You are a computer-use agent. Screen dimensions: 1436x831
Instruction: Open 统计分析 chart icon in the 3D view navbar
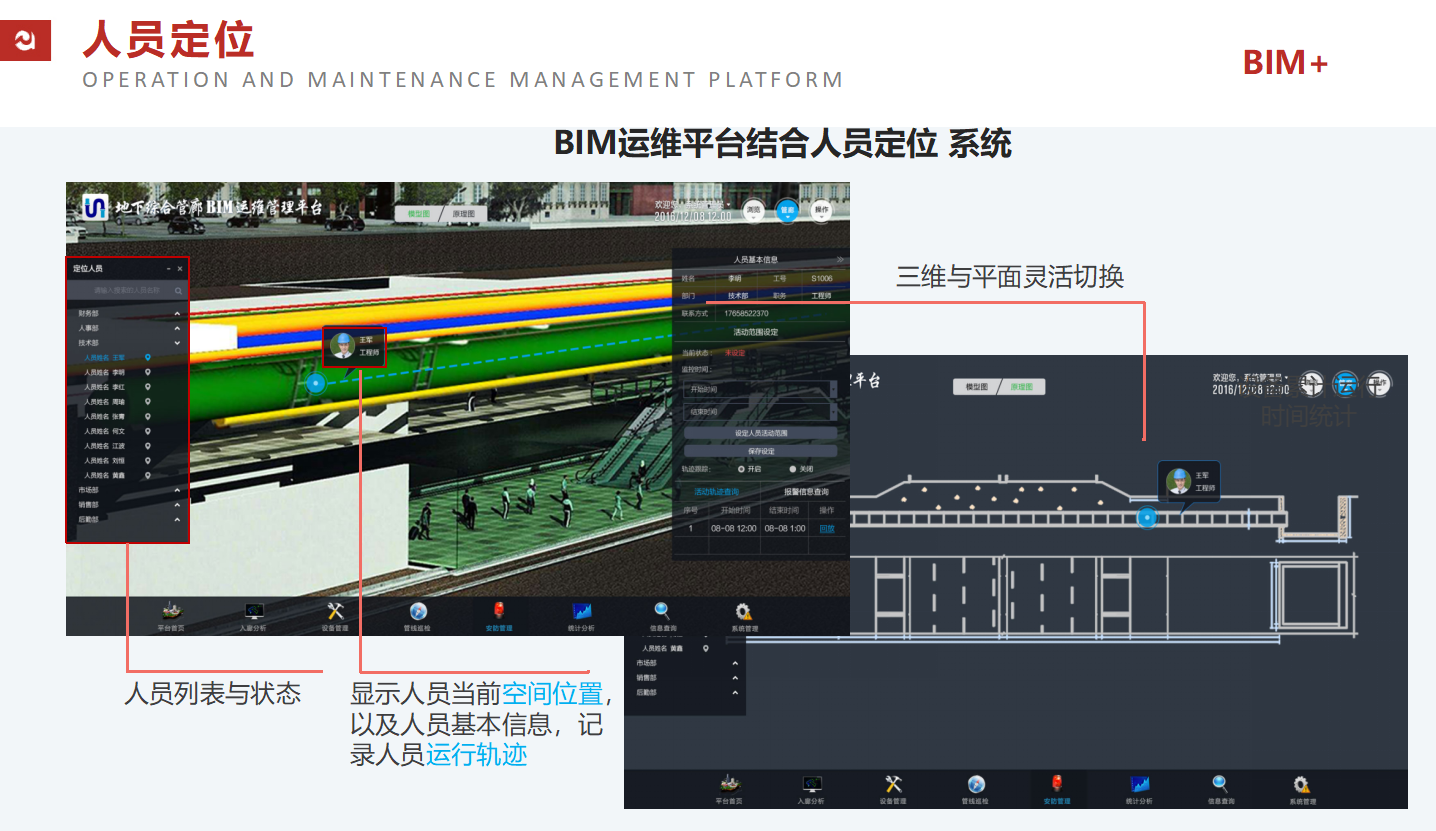[x=581, y=612]
